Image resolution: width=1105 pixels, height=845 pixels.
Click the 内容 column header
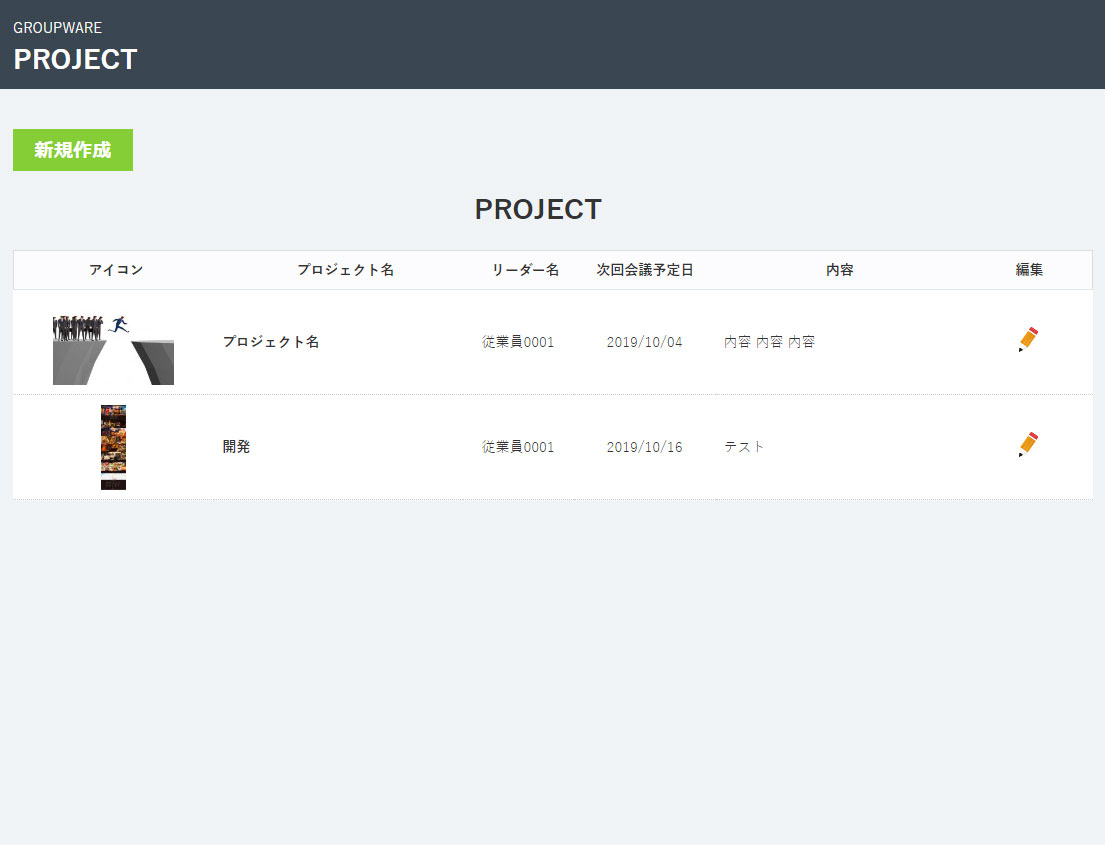(840, 270)
